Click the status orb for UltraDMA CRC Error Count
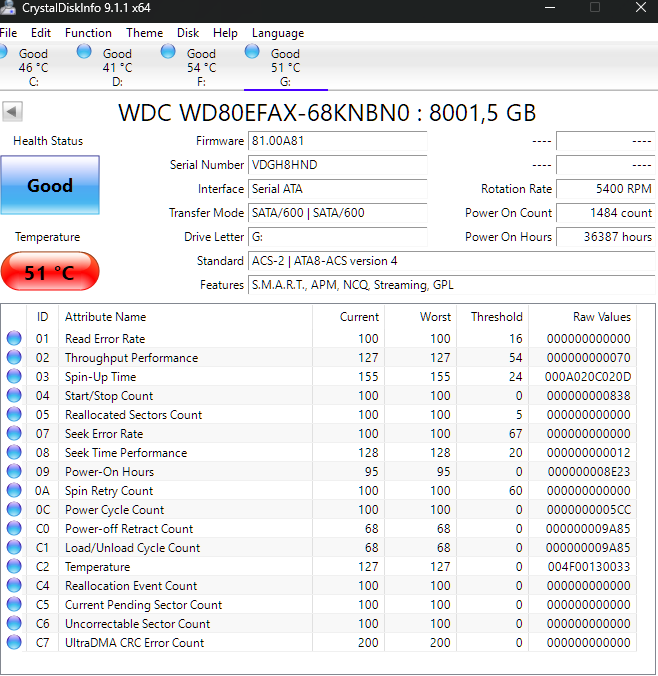658x676 pixels. tap(14, 642)
